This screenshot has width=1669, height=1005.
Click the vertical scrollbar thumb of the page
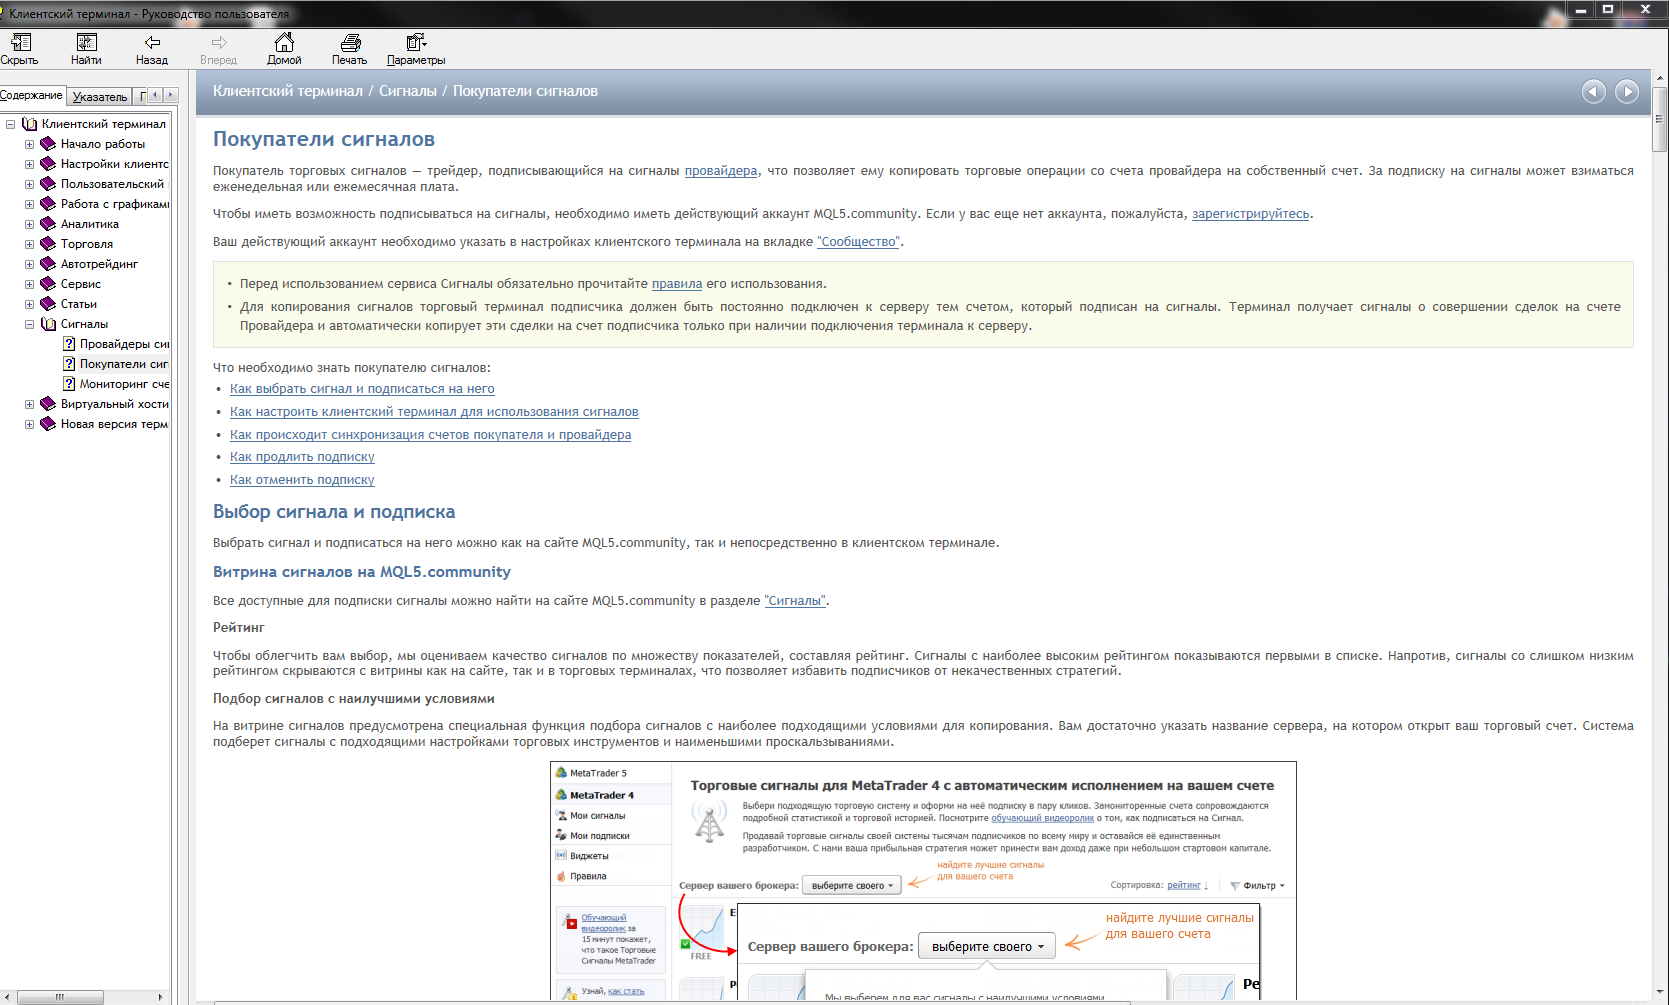[x=1659, y=119]
